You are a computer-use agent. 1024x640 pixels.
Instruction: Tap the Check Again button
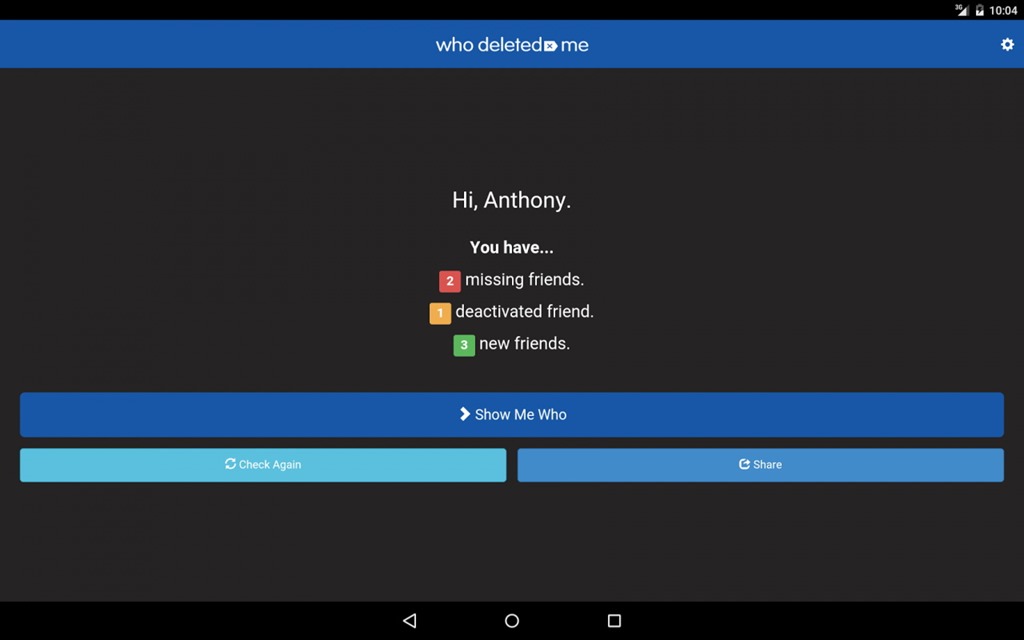pyautogui.click(x=263, y=465)
